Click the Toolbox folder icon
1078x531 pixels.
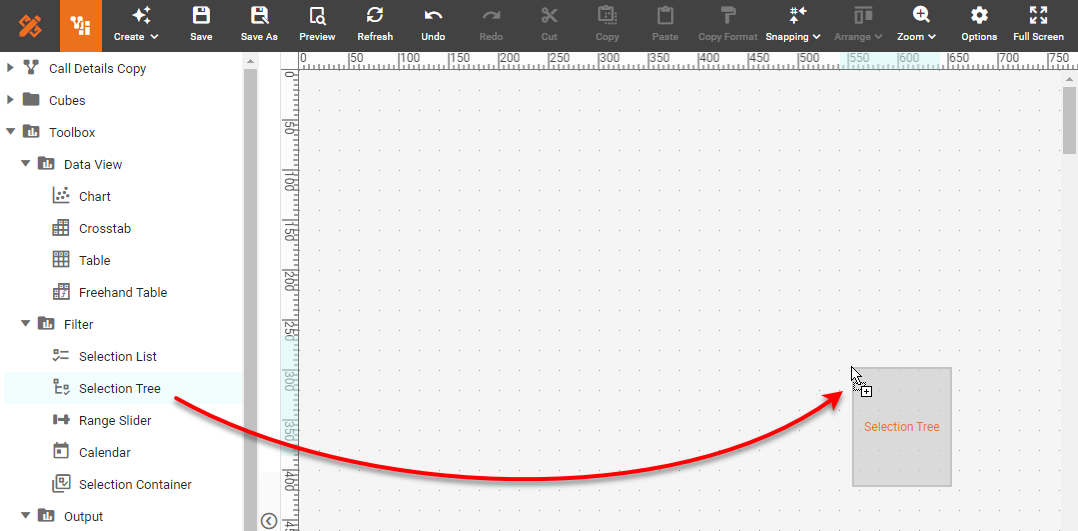point(30,131)
